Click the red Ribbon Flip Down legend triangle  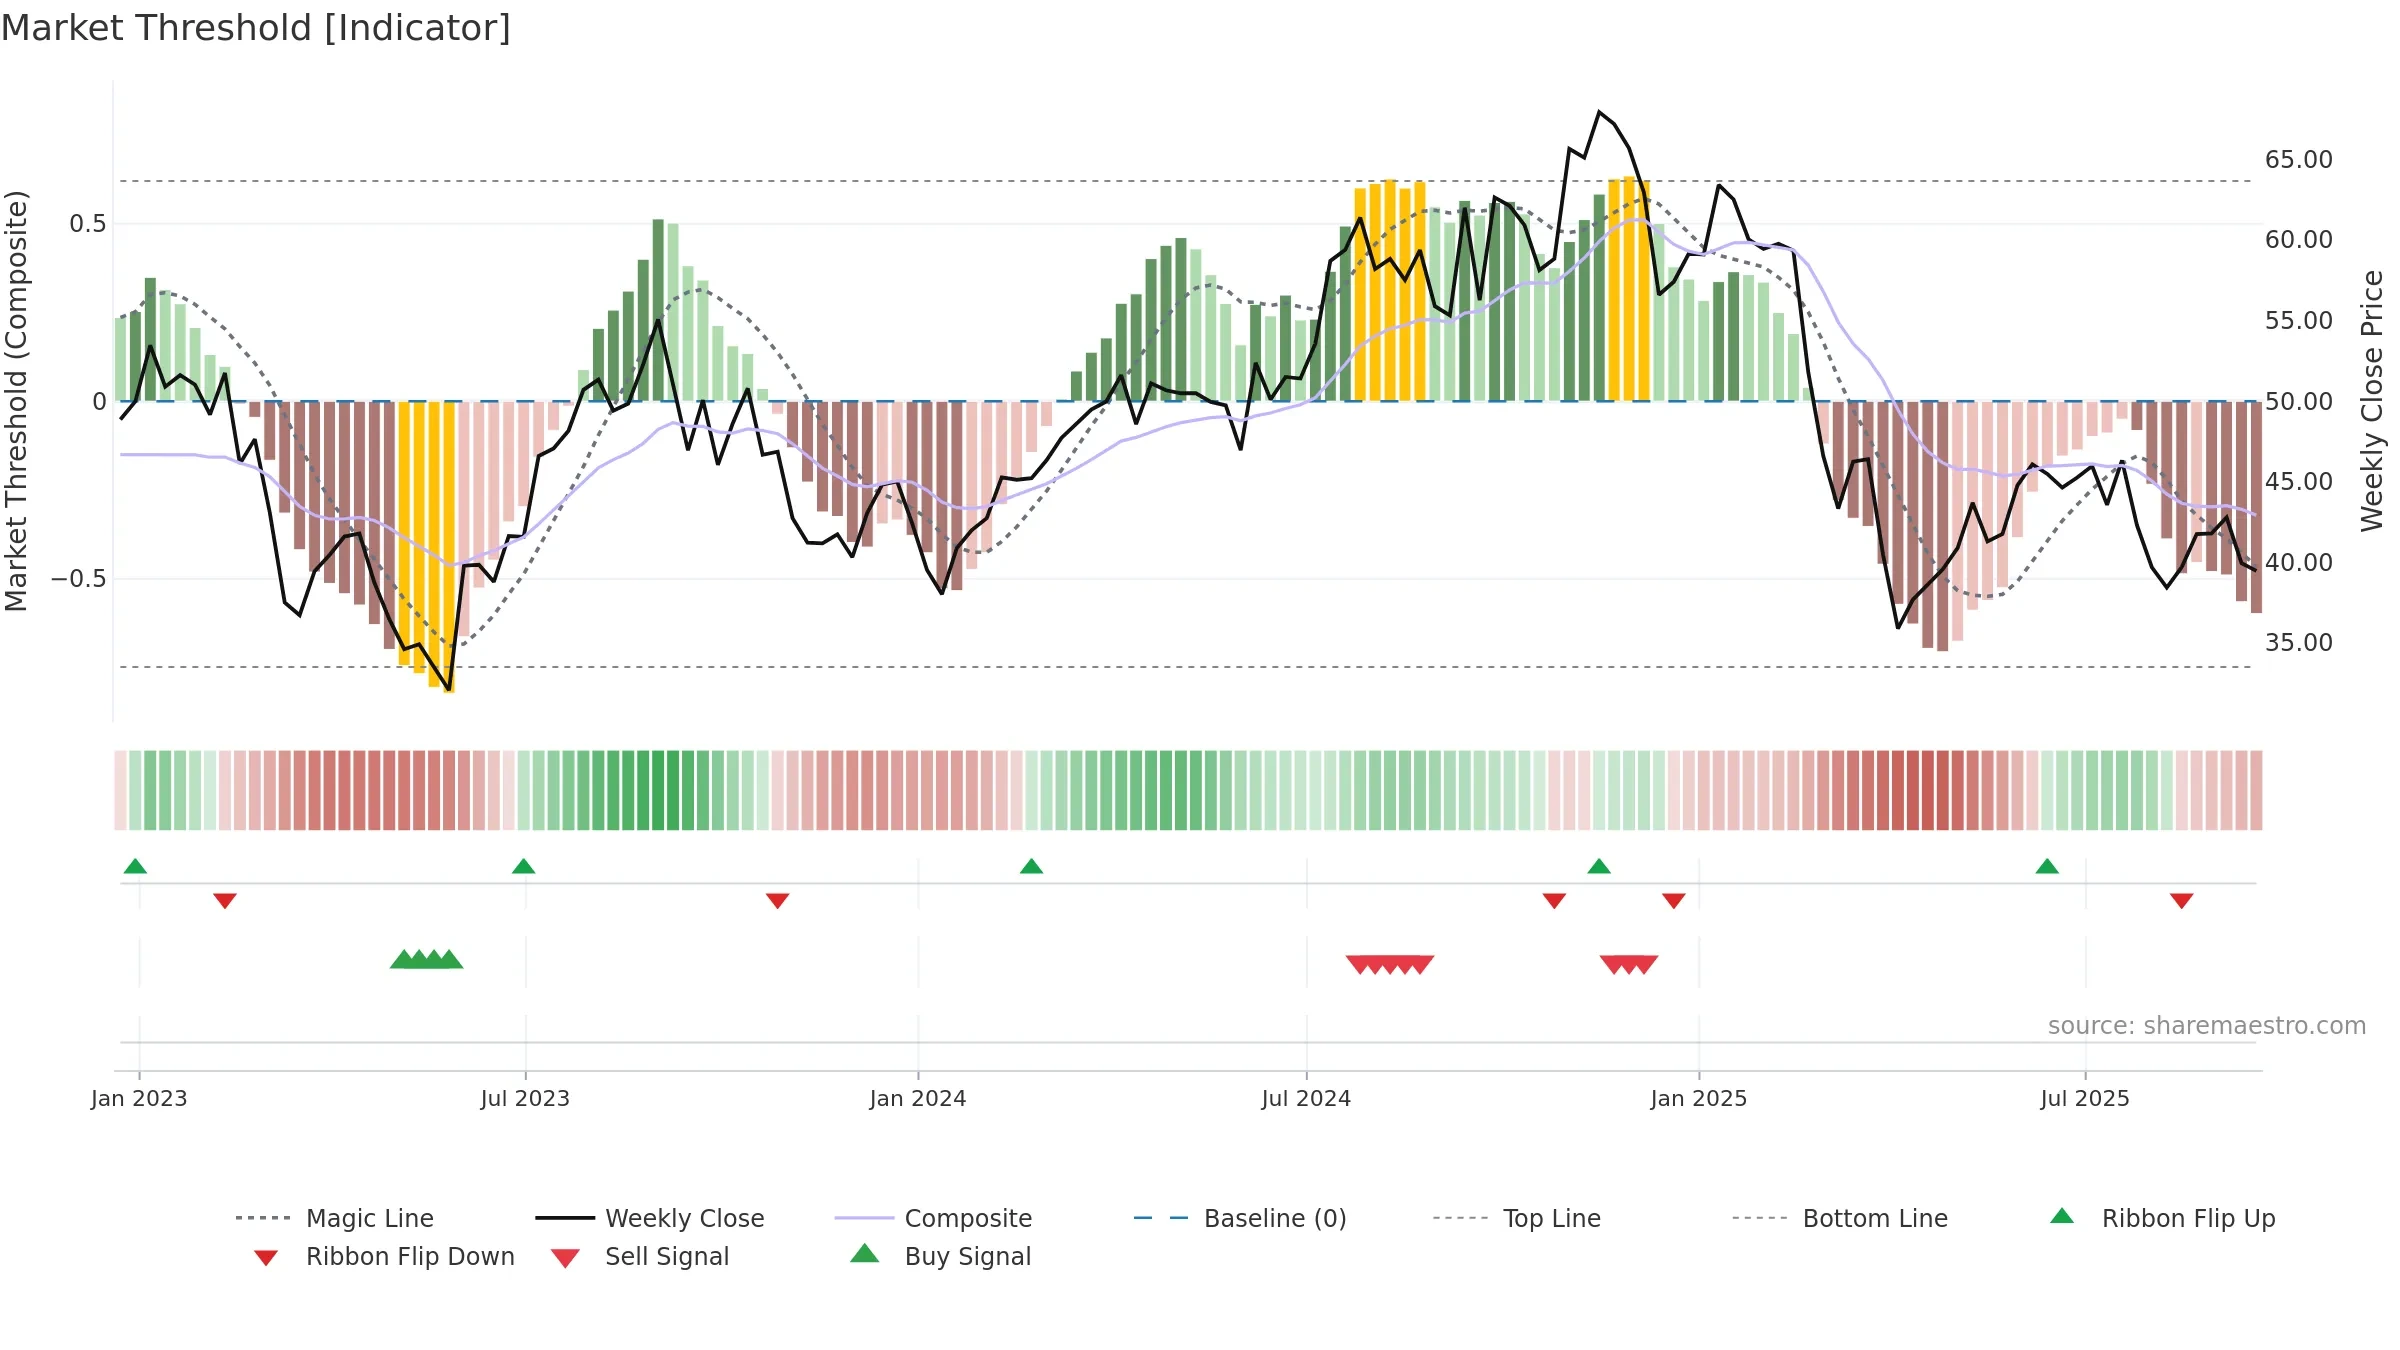point(266,1258)
